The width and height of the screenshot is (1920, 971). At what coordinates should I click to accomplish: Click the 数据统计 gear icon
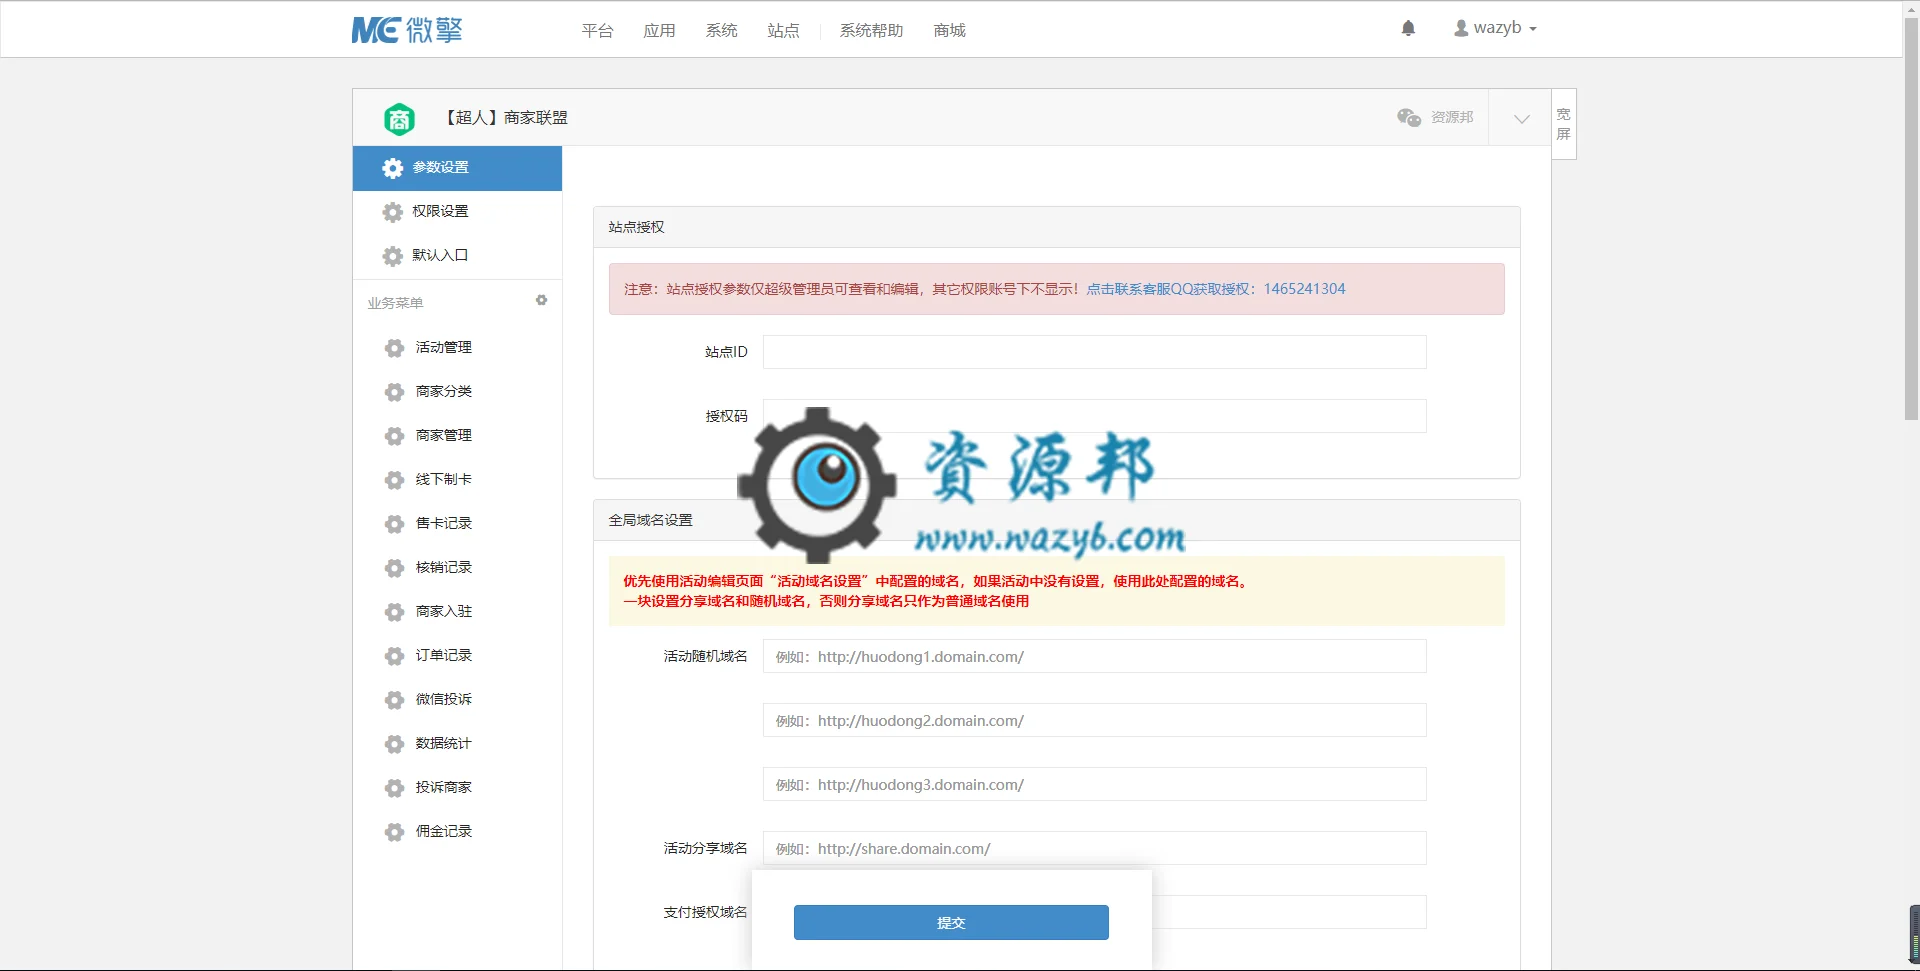(x=395, y=744)
